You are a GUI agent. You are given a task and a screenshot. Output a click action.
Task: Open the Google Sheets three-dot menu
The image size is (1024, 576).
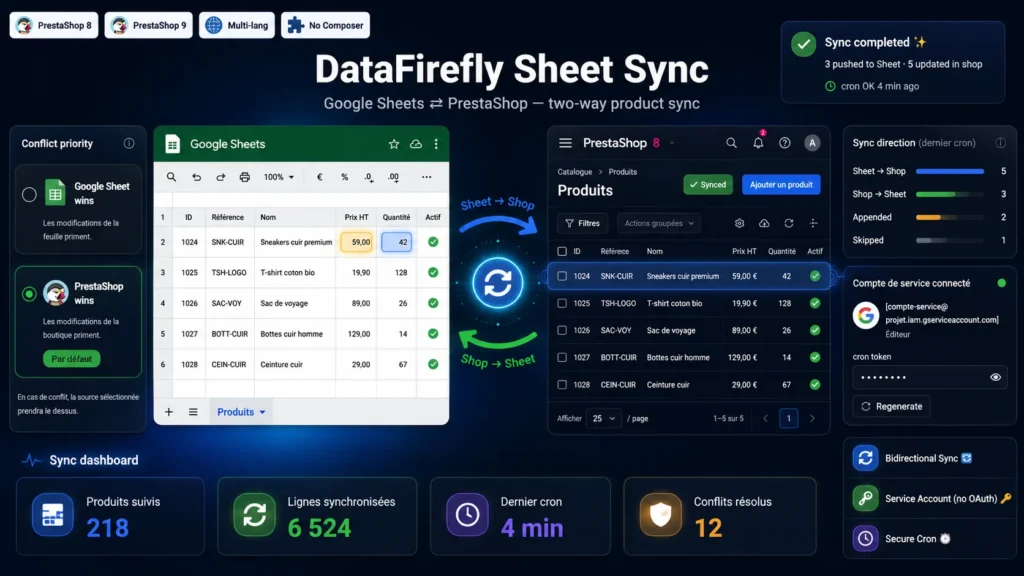(x=436, y=144)
